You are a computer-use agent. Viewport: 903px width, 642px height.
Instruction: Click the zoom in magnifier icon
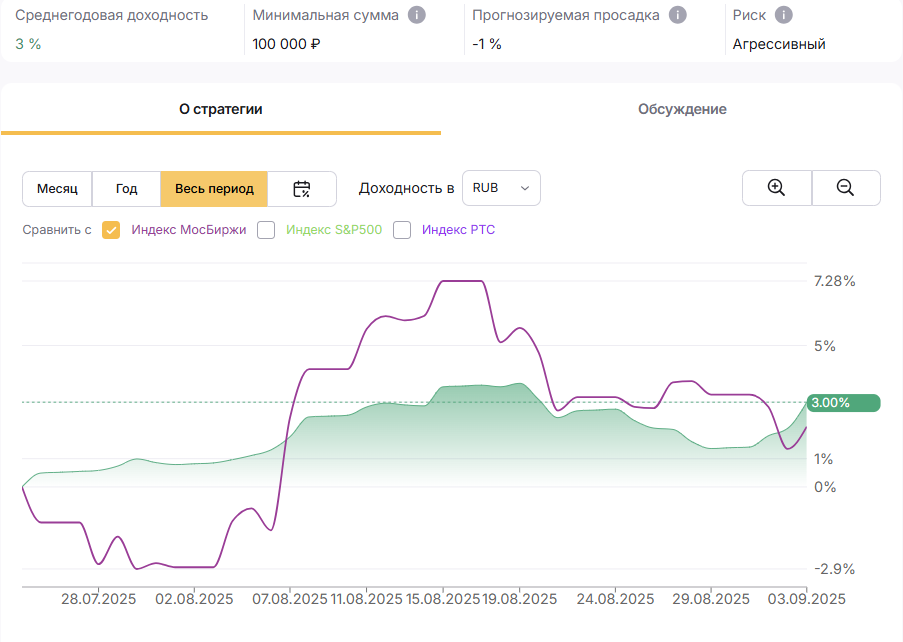point(776,188)
